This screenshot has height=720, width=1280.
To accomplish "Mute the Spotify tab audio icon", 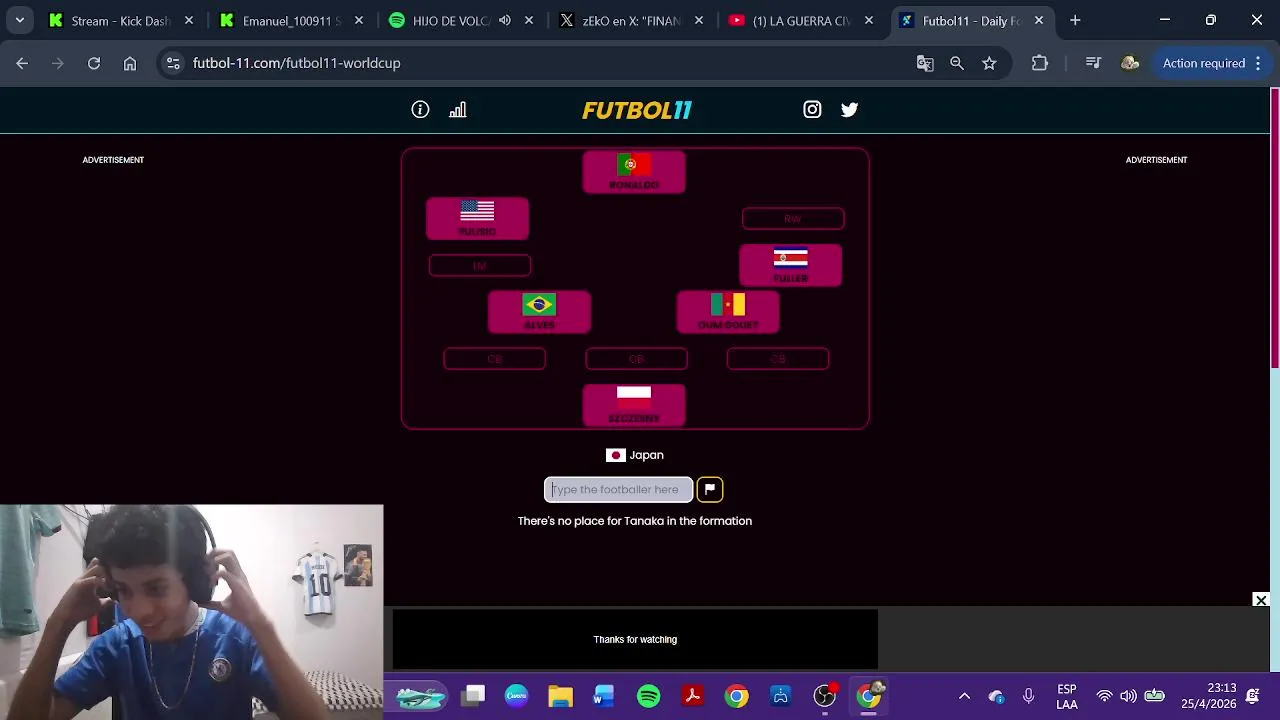I will pos(504,20).
